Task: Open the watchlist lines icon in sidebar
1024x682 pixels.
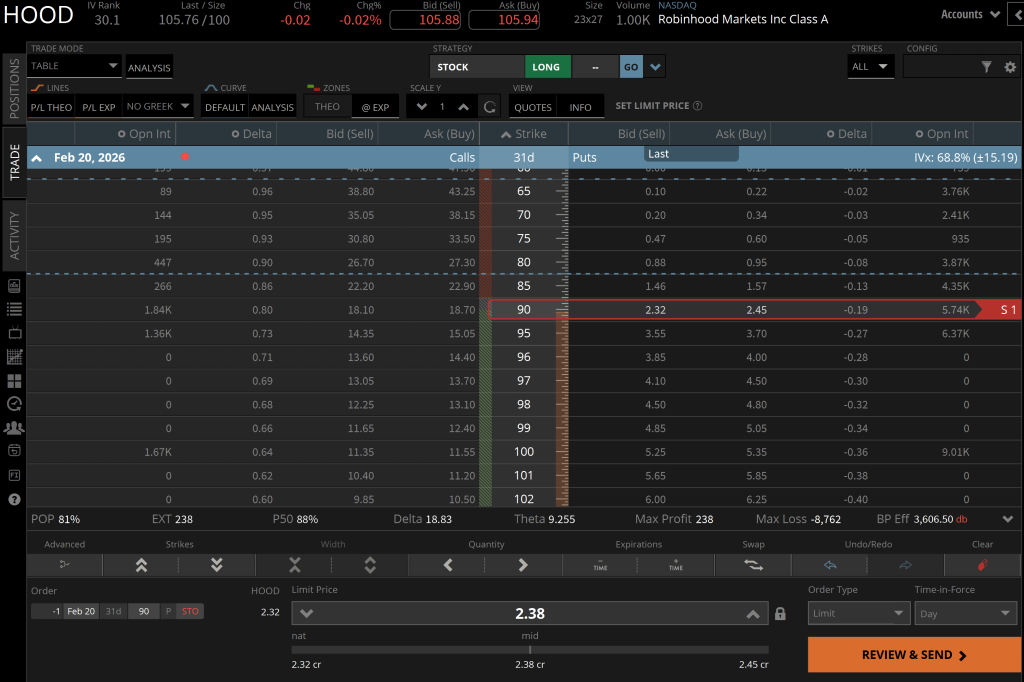Action: 14,310
